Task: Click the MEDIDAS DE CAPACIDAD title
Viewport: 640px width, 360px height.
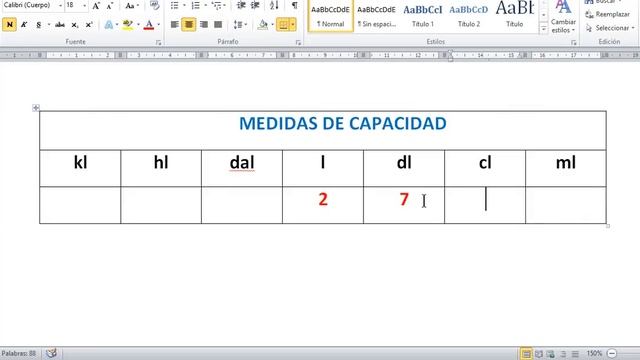Action: coord(343,124)
